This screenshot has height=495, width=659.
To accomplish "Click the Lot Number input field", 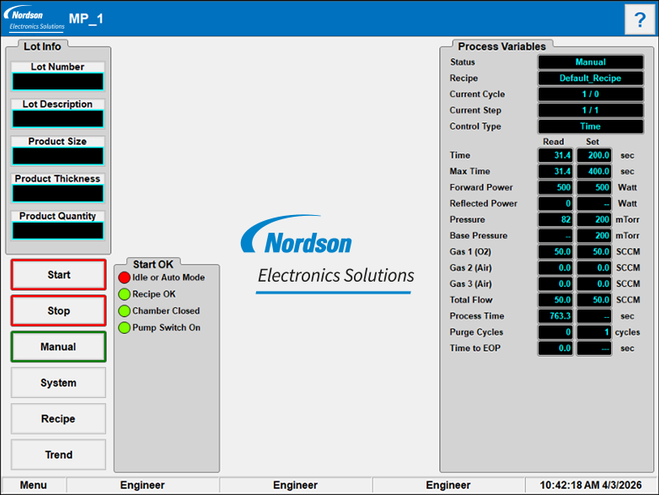I will [x=58, y=82].
